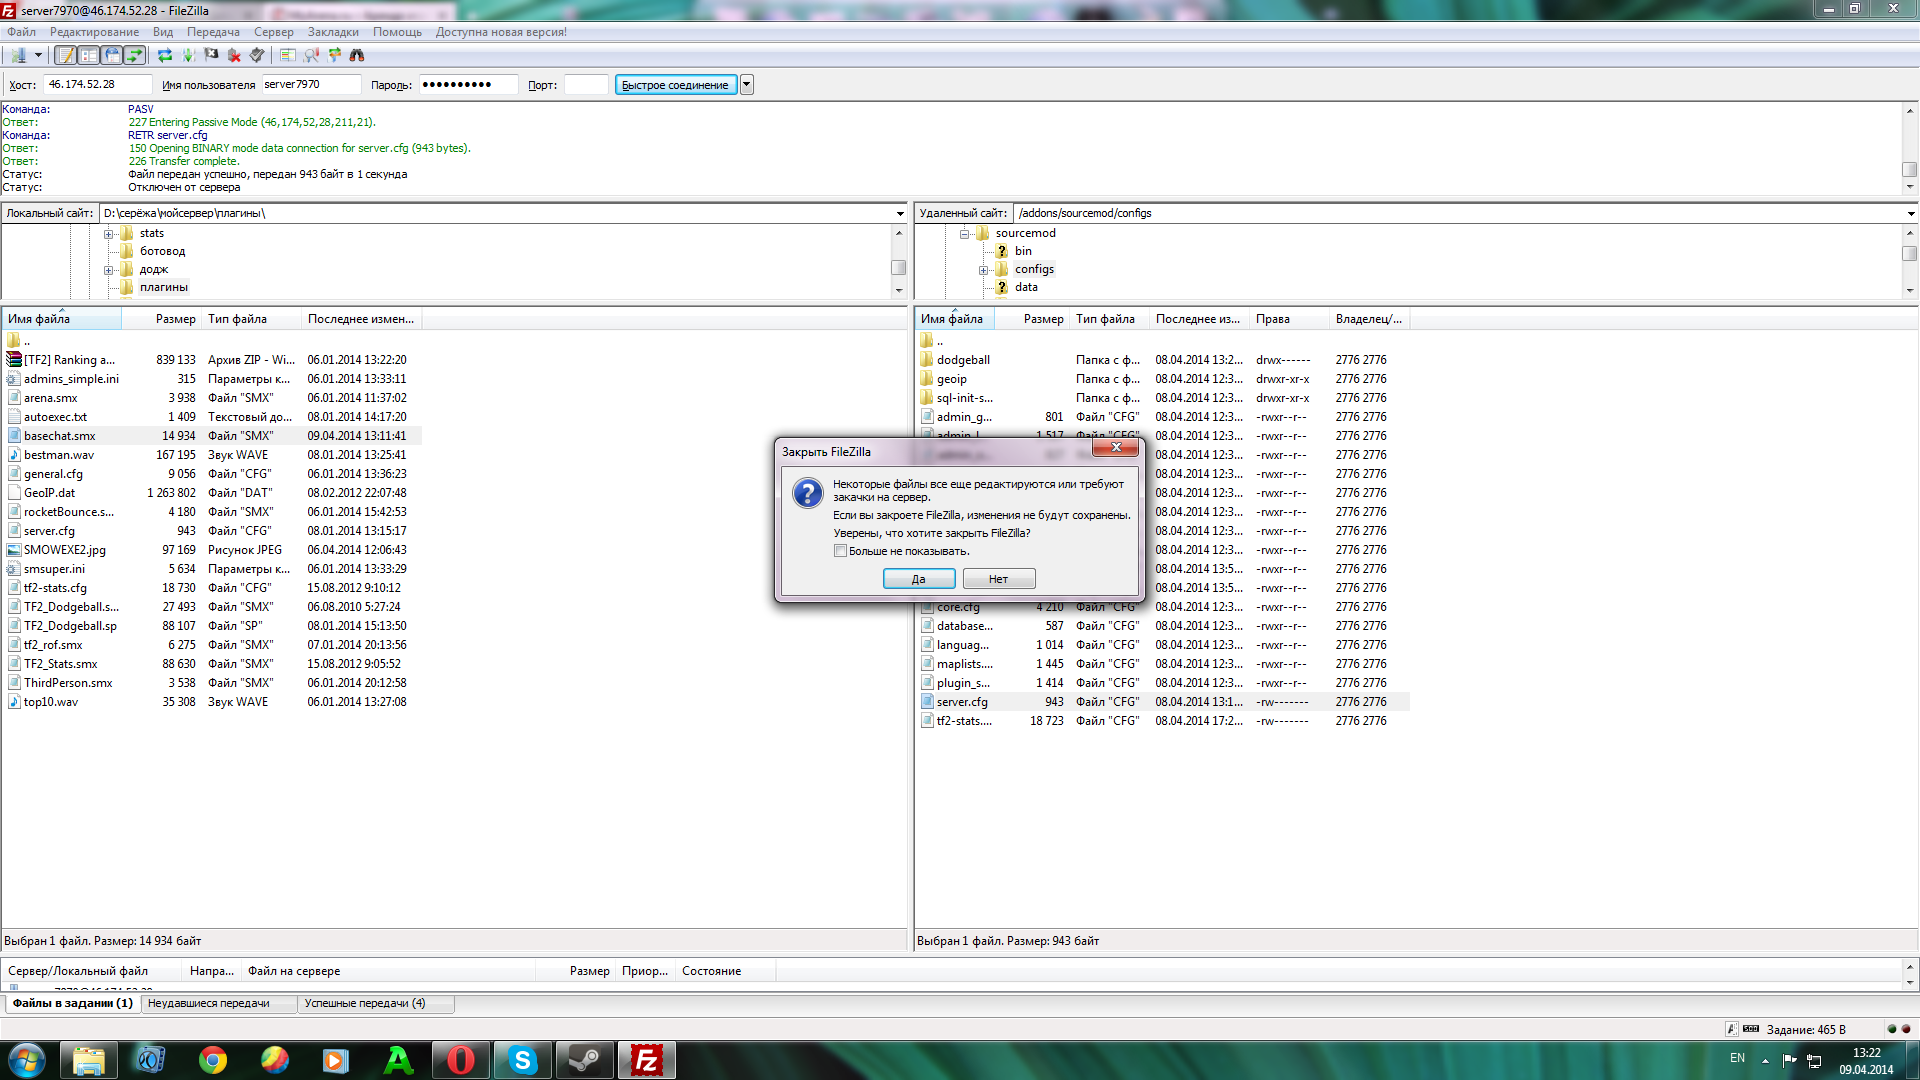The height and width of the screenshot is (1080, 1920).
Task: Collapse the sourcemod folder in remote tree
Action: click(965, 233)
